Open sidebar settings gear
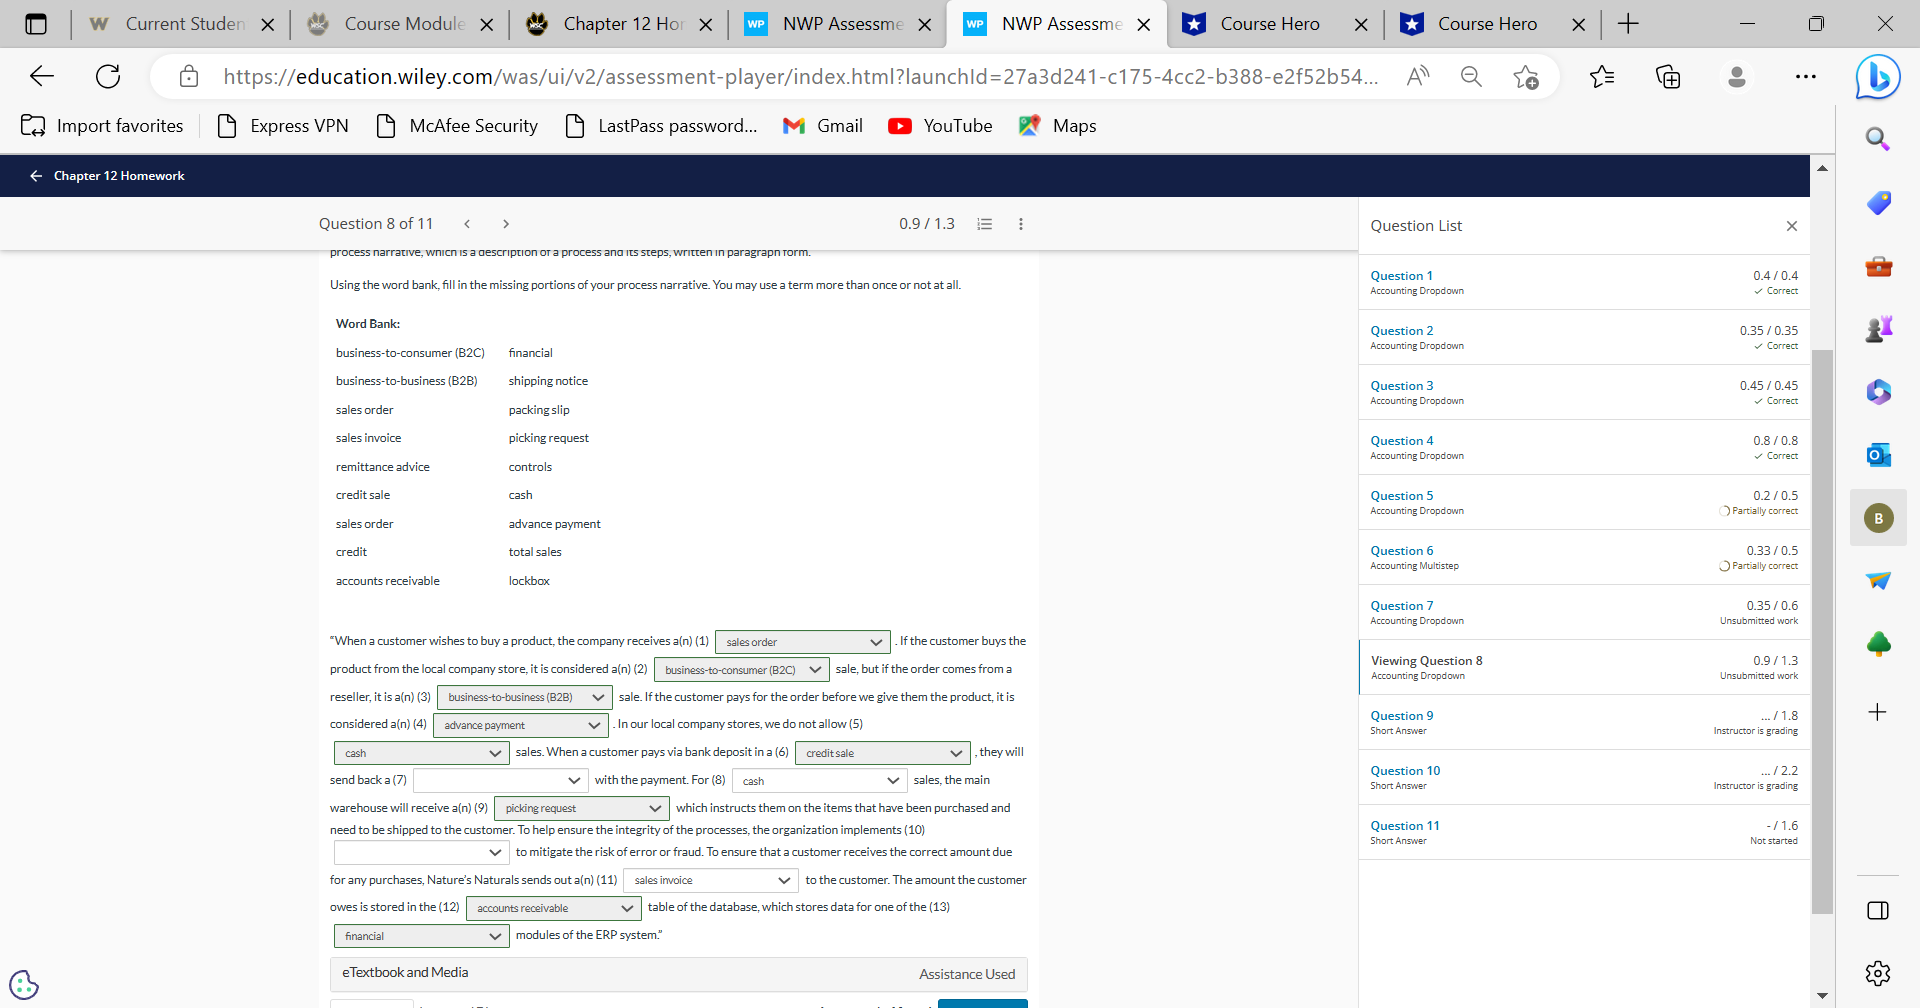Image resolution: width=1920 pixels, height=1008 pixels. (x=1877, y=973)
